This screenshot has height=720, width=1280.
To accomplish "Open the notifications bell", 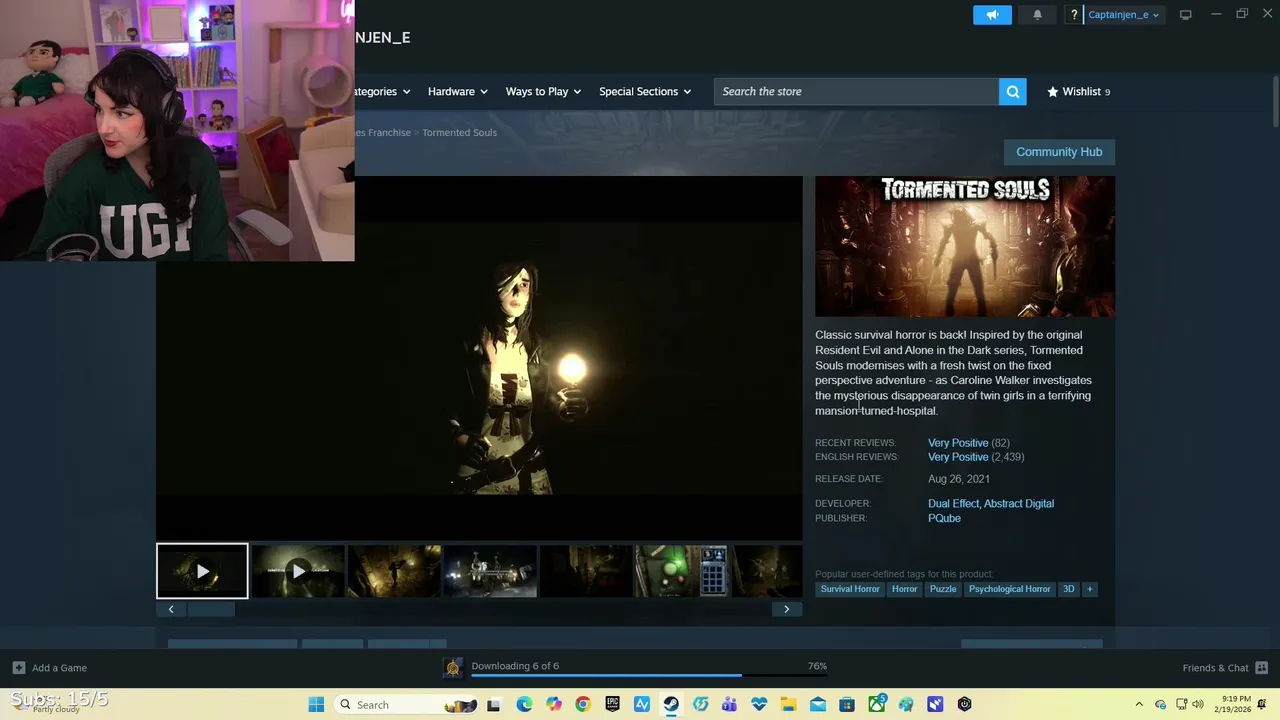I will click(x=1037, y=15).
